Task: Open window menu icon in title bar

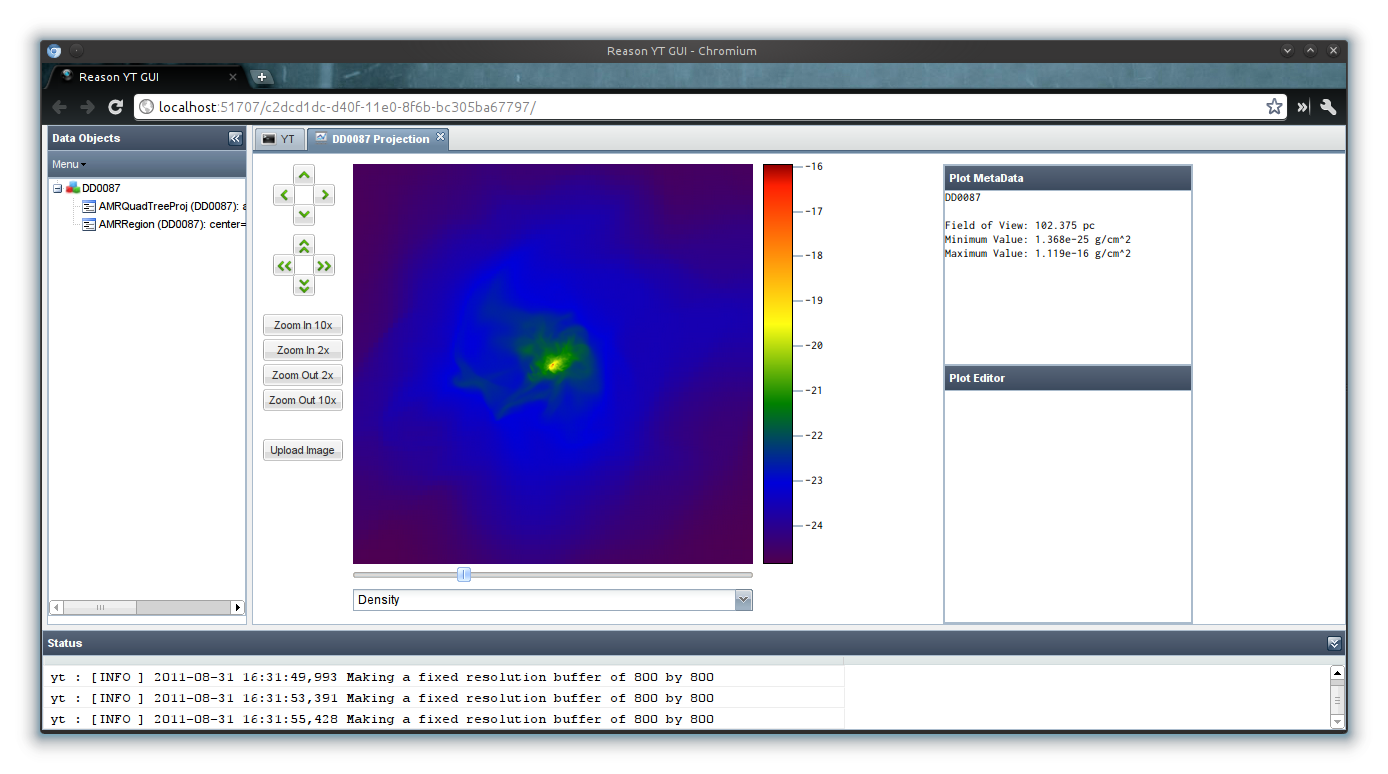Action: [54, 51]
